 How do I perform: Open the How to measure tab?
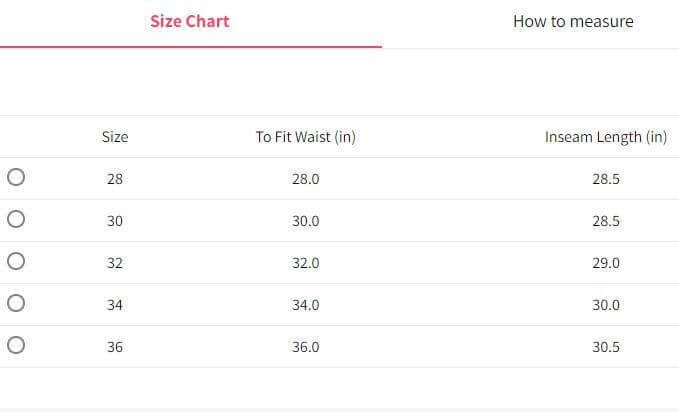coord(573,21)
